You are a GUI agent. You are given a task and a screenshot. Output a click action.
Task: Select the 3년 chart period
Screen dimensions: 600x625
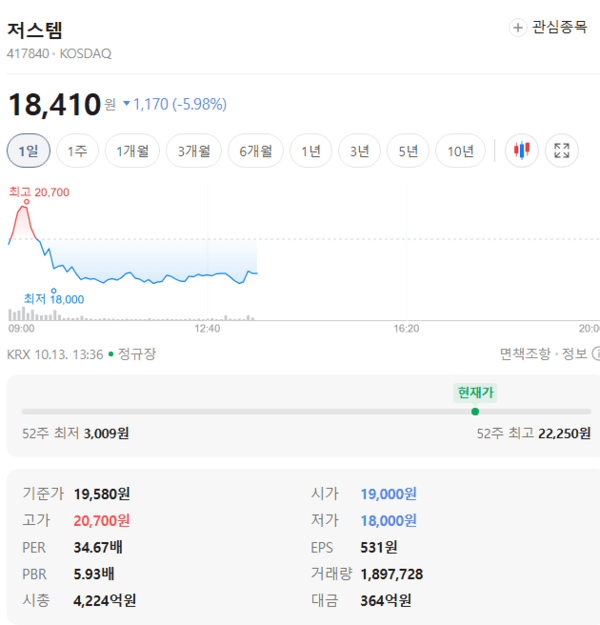[360, 151]
